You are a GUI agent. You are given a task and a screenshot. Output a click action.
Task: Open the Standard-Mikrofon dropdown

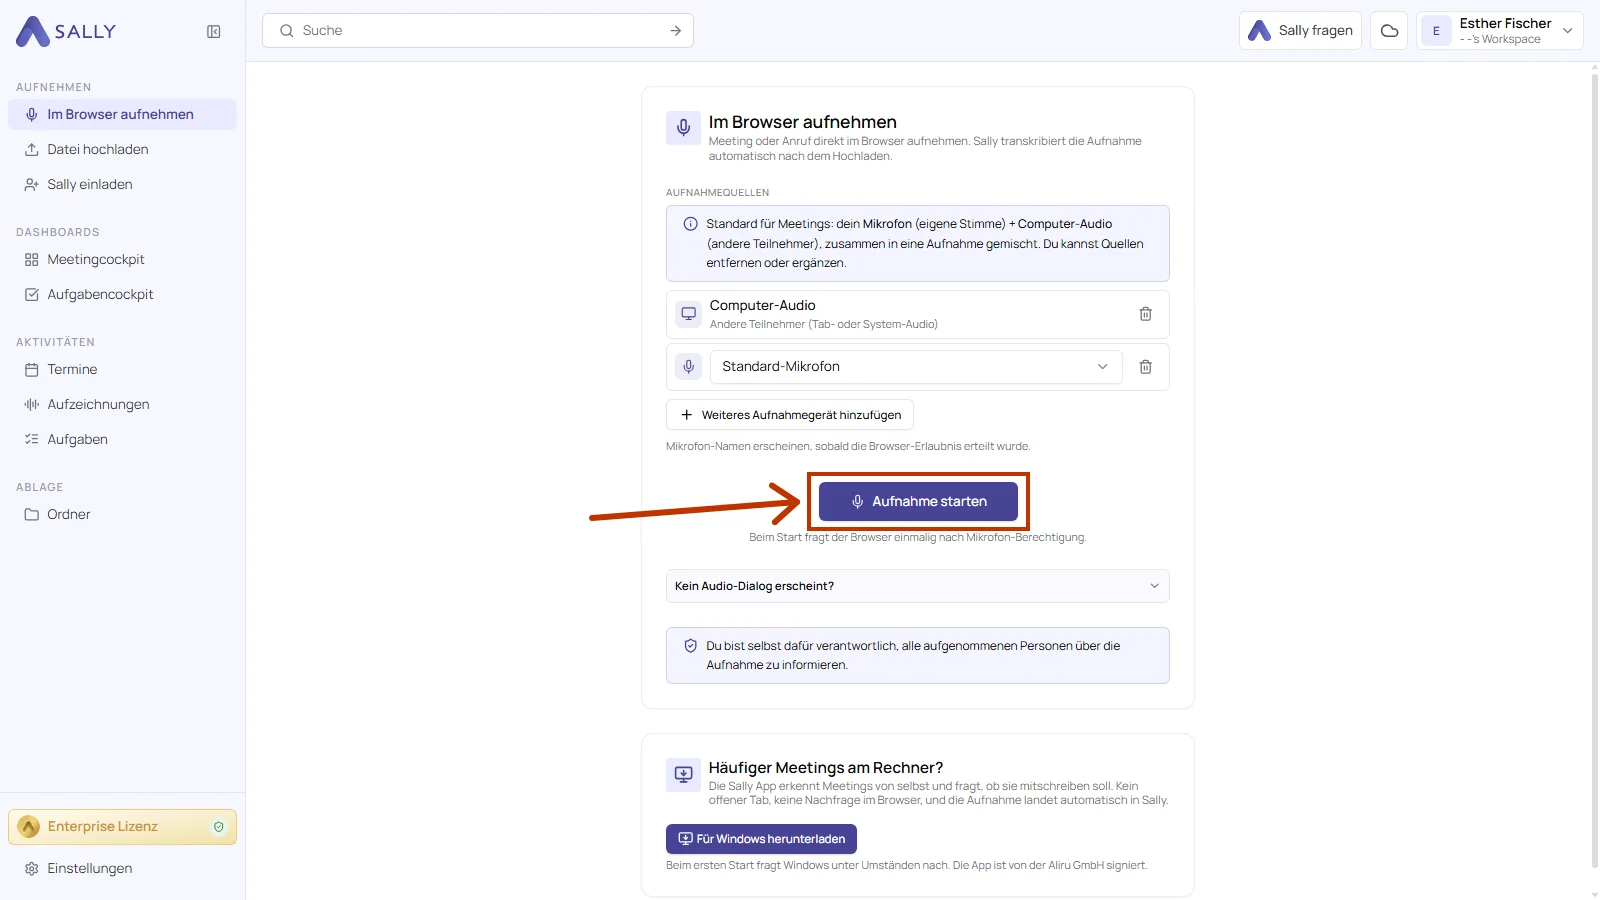tap(916, 367)
